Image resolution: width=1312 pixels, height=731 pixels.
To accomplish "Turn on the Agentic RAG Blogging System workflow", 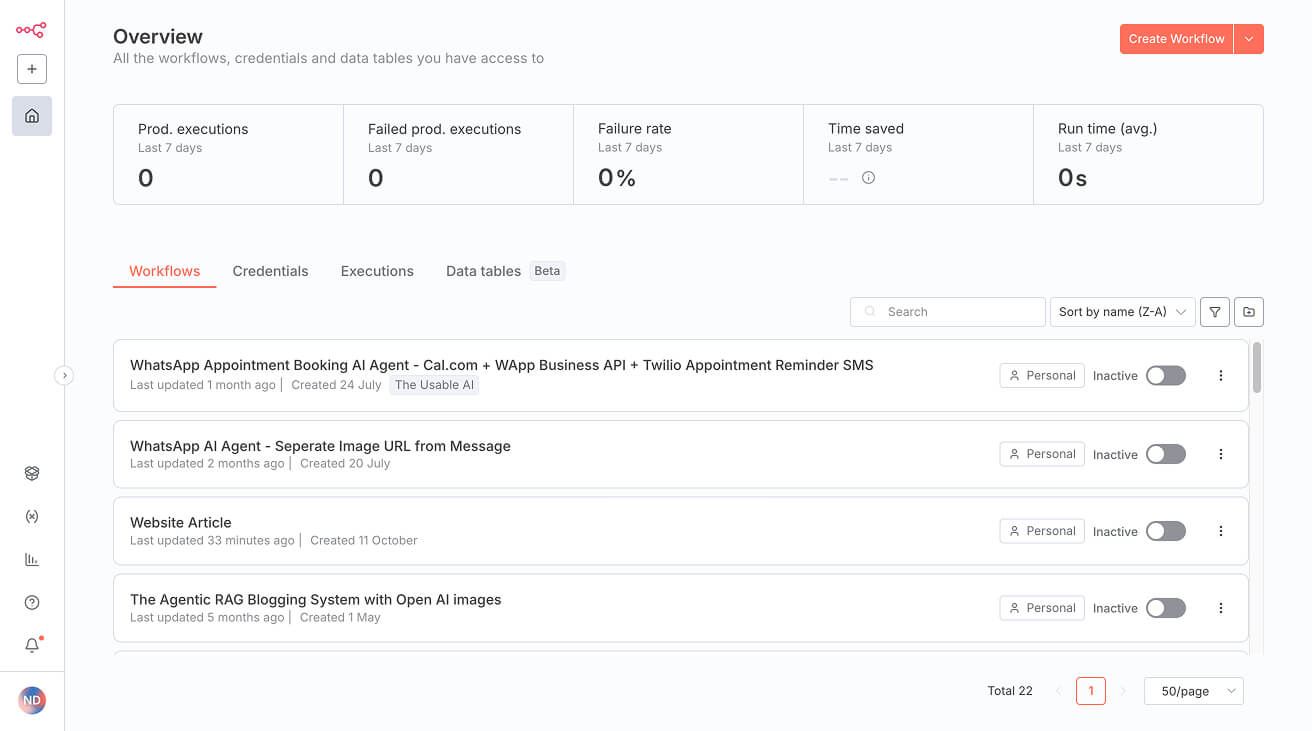I will tap(1165, 607).
